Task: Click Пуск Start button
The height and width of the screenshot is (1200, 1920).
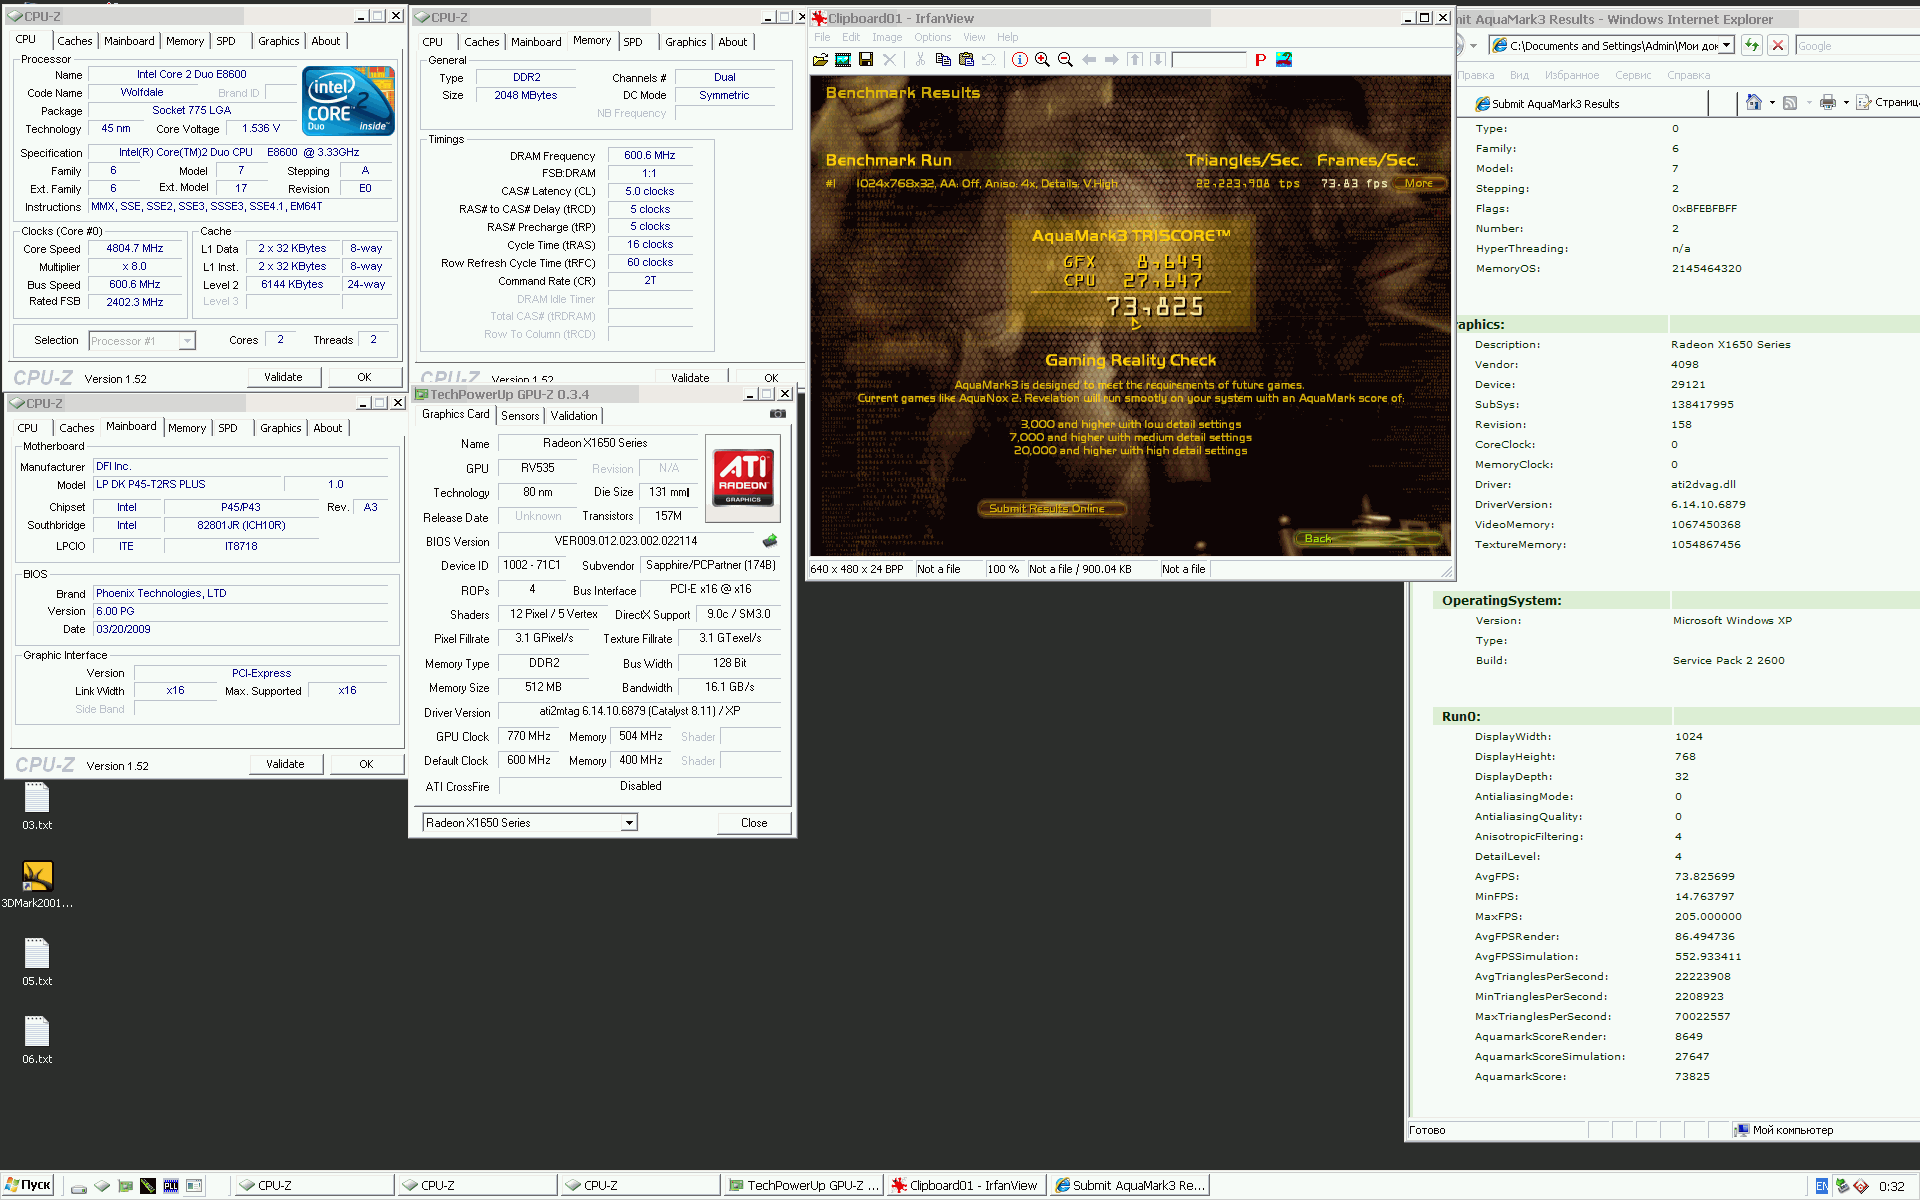Action: coord(27,1185)
